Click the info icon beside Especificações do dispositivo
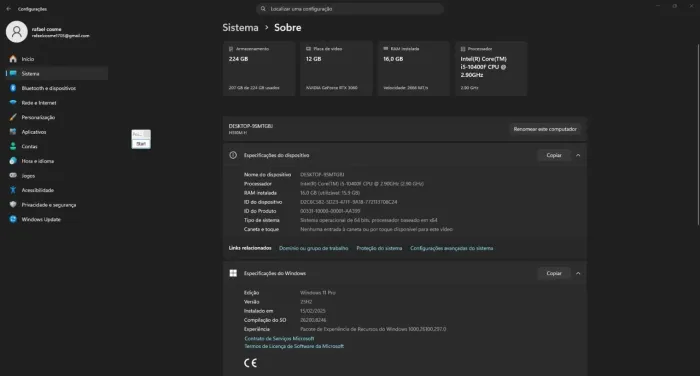This screenshot has height=376, width=700. 233,155
